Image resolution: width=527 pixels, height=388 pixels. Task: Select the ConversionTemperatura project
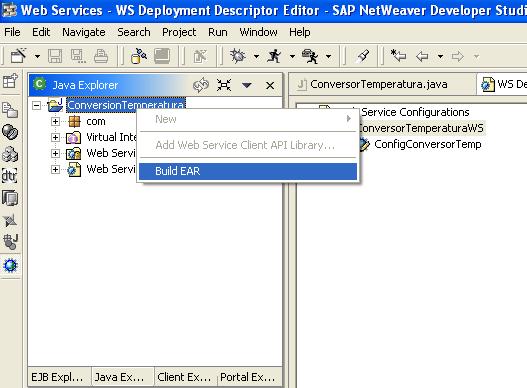[x=126, y=105]
